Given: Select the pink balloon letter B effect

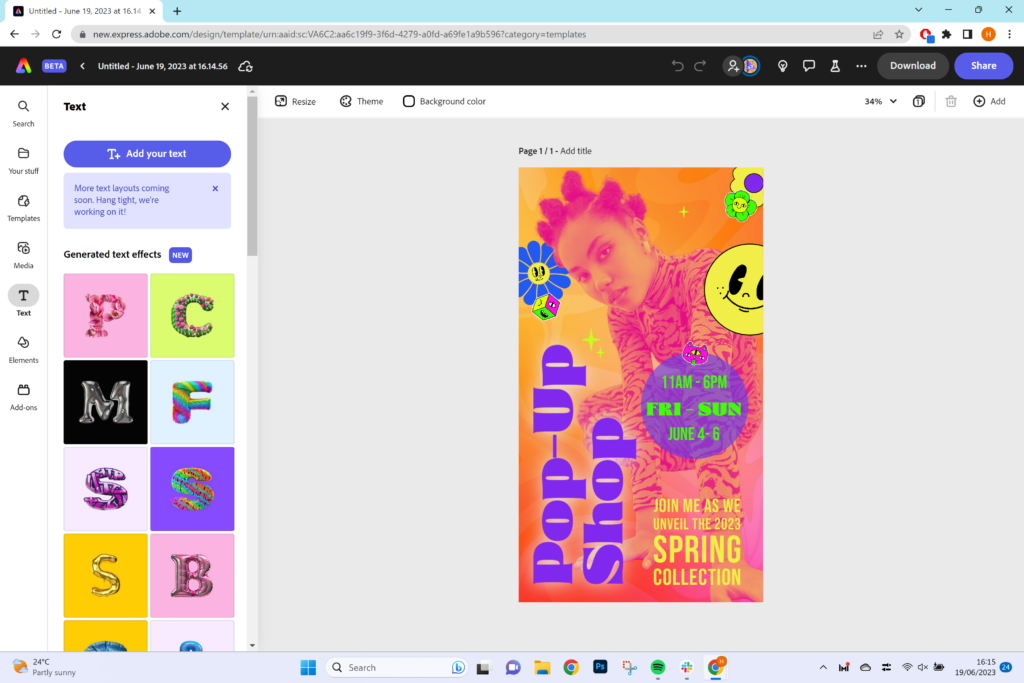Looking at the screenshot, I should pos(192,575).
